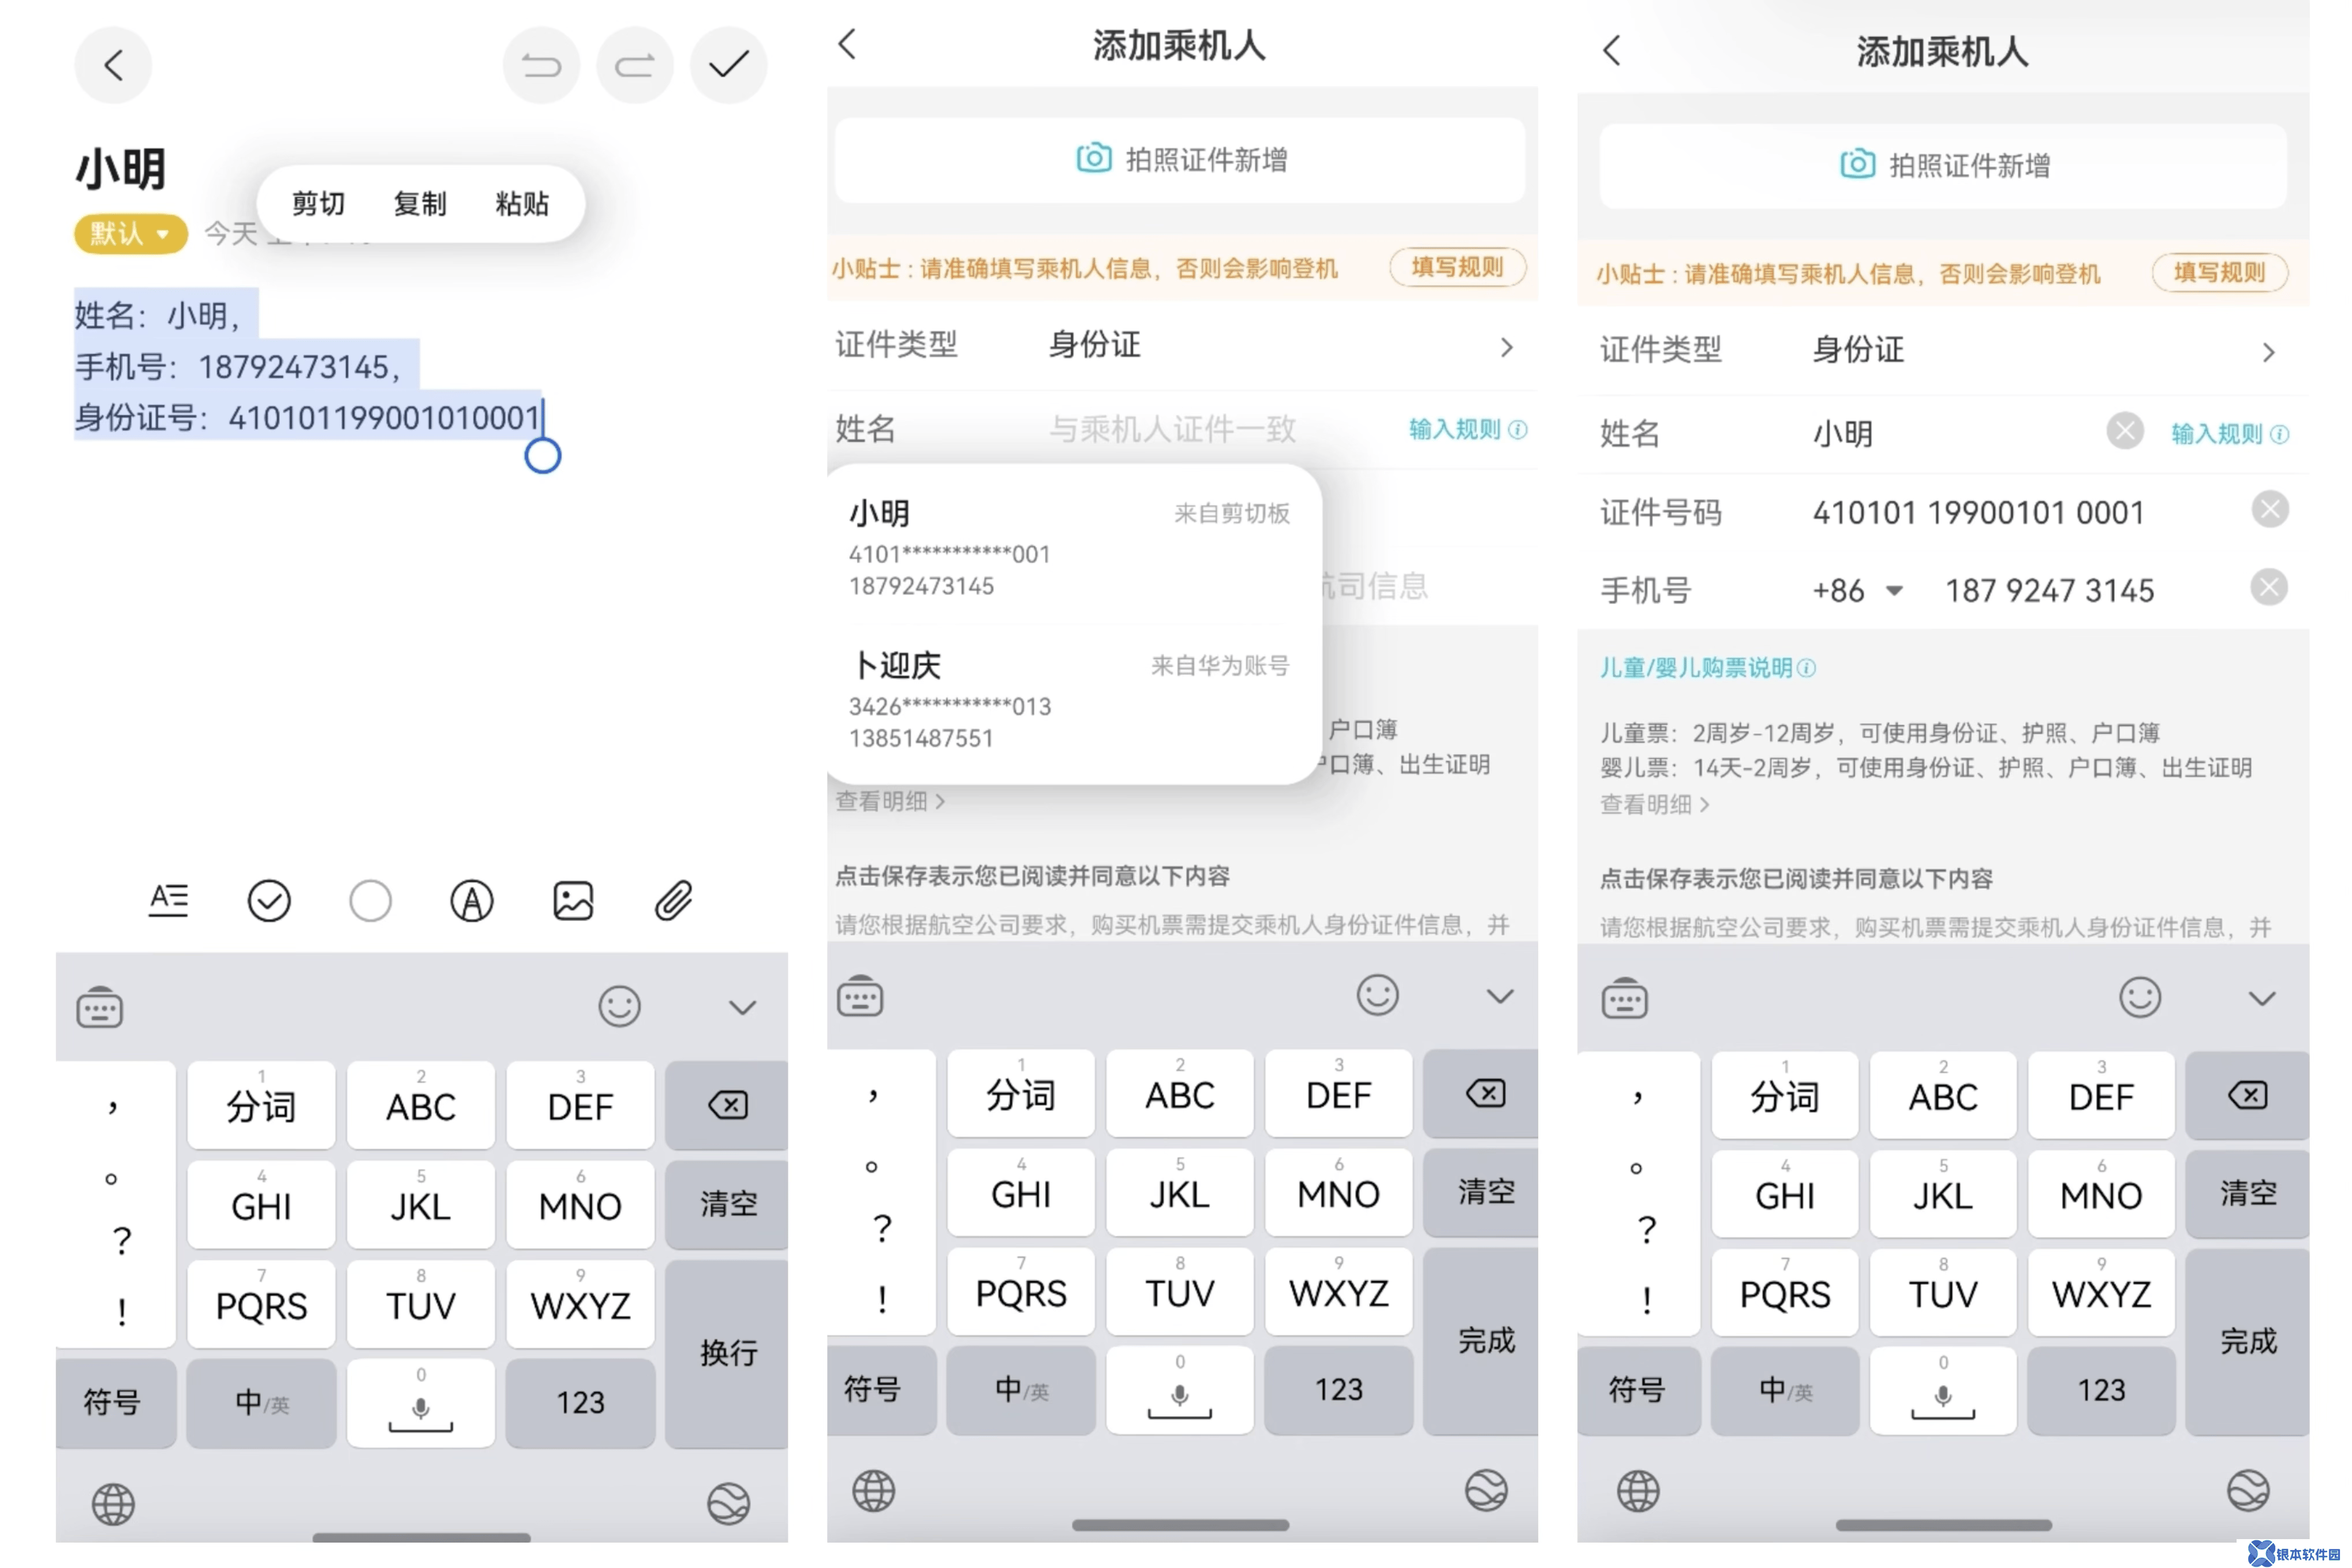Viewport: 2352px width, 1568px height.
Task: Open 查看明细 on the middle screen
Action: click(890, 801)
